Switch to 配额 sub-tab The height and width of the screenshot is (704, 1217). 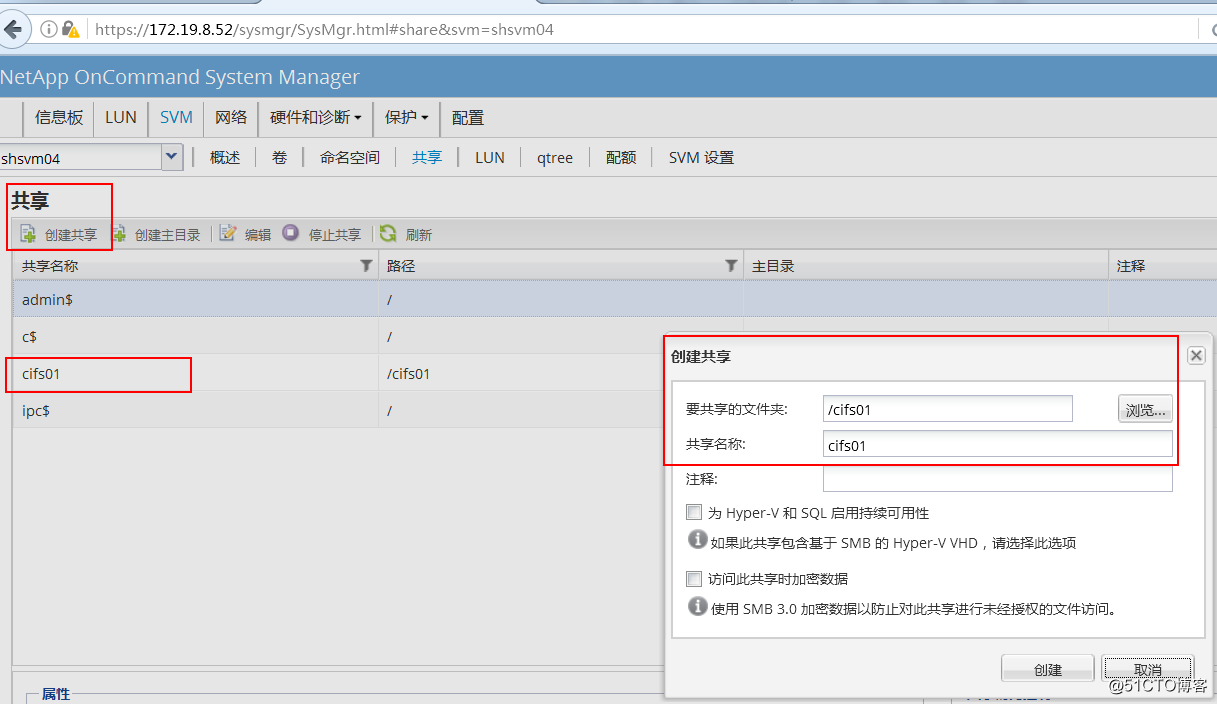pyautogui.click(x=621, y=157)
